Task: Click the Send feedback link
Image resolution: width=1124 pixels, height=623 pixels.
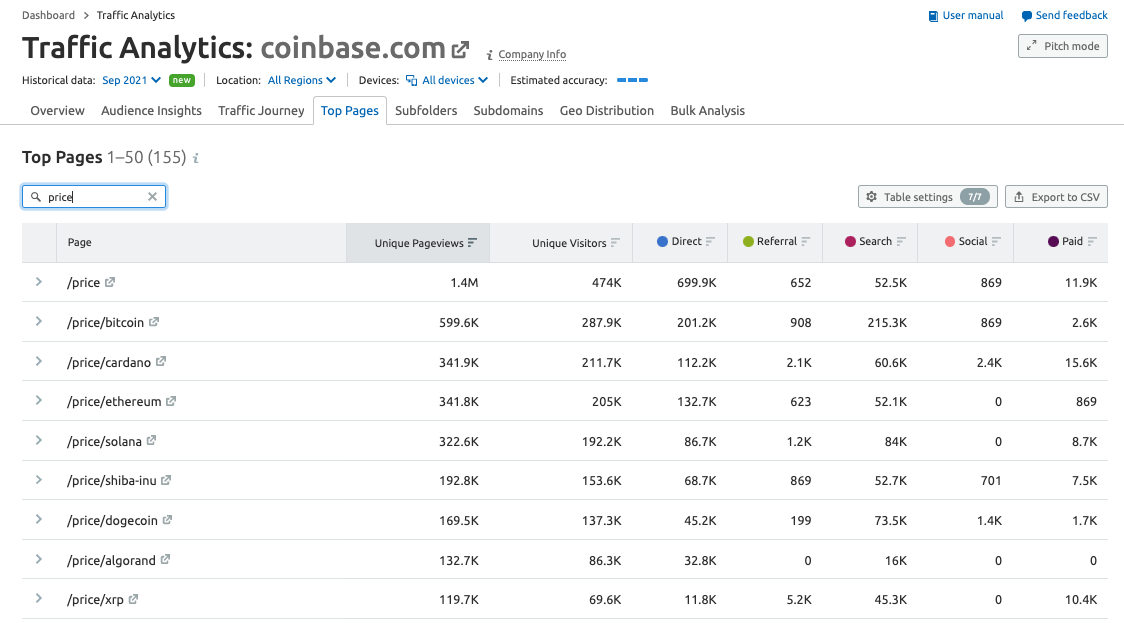Action: click(x=1065, y=16)
